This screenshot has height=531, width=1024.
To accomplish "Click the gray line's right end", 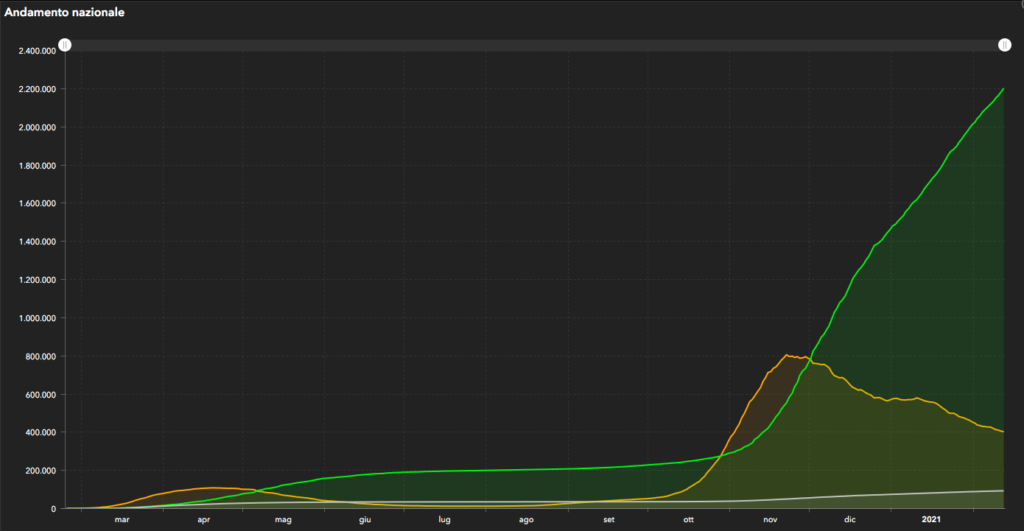I will click(1003, 490).
